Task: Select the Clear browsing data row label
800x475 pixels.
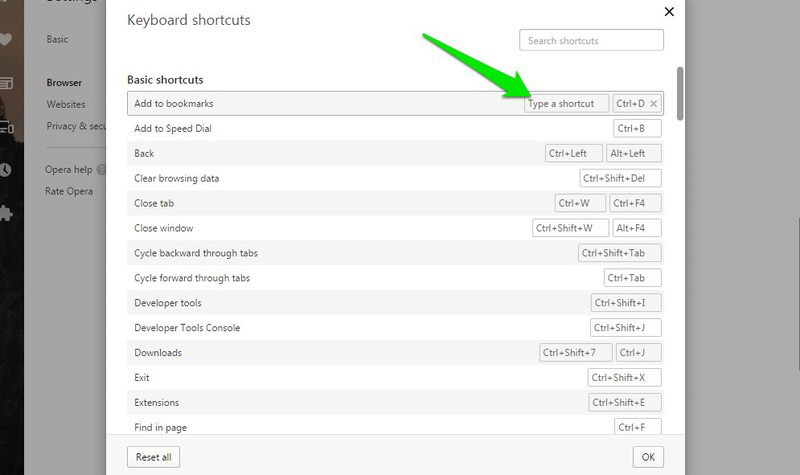Action: [x=177, y=179]
